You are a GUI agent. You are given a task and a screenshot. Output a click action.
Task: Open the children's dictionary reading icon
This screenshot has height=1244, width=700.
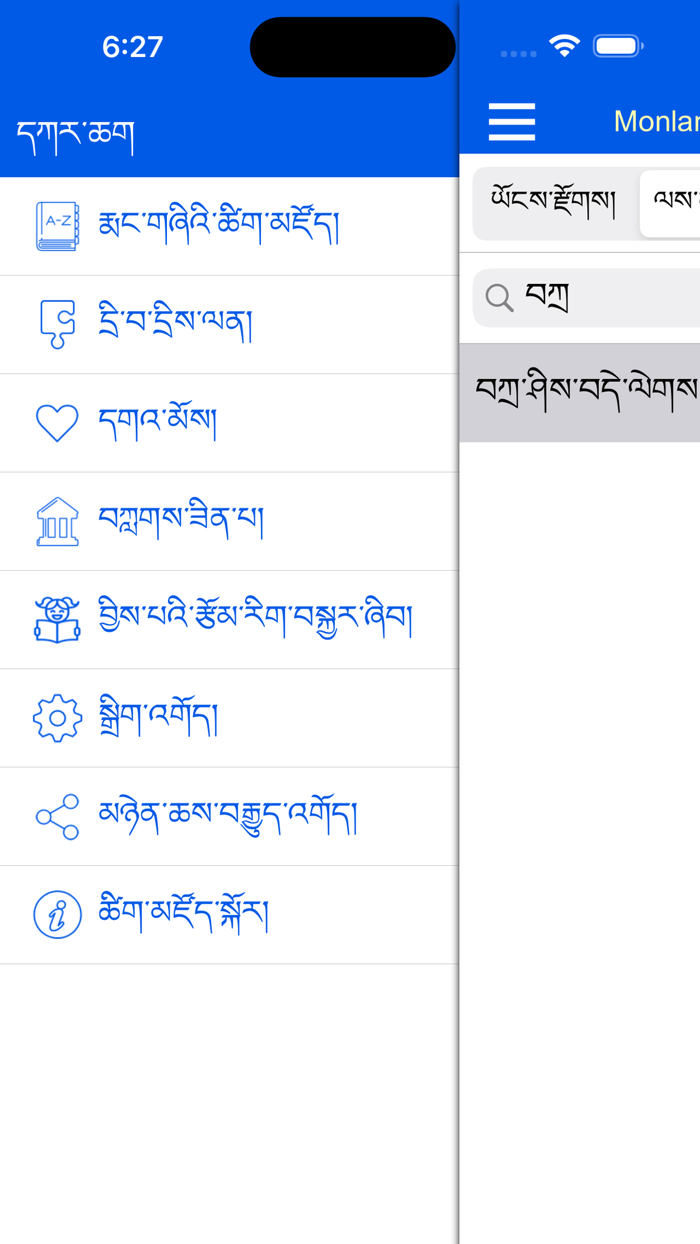coord(57,619)
